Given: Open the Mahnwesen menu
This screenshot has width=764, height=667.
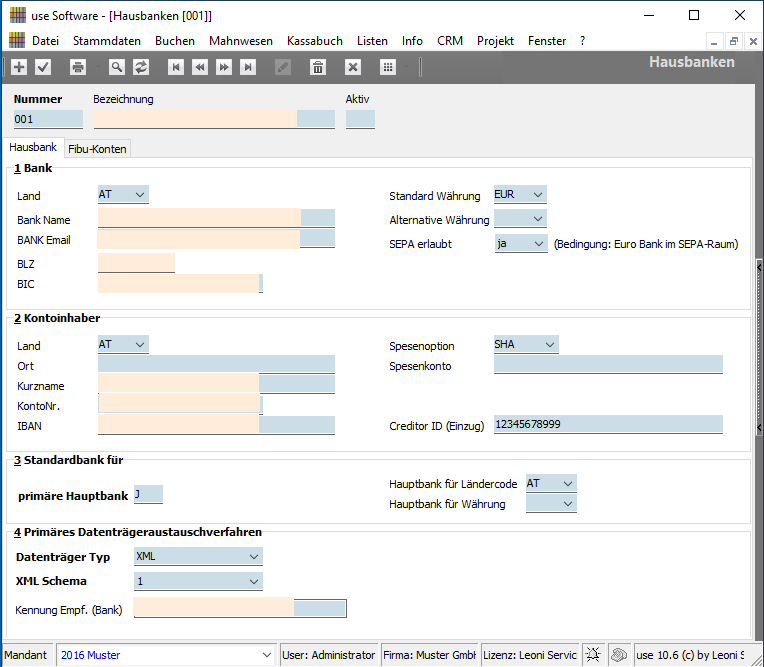Looking at the screenshot, I should click(241, 41).
